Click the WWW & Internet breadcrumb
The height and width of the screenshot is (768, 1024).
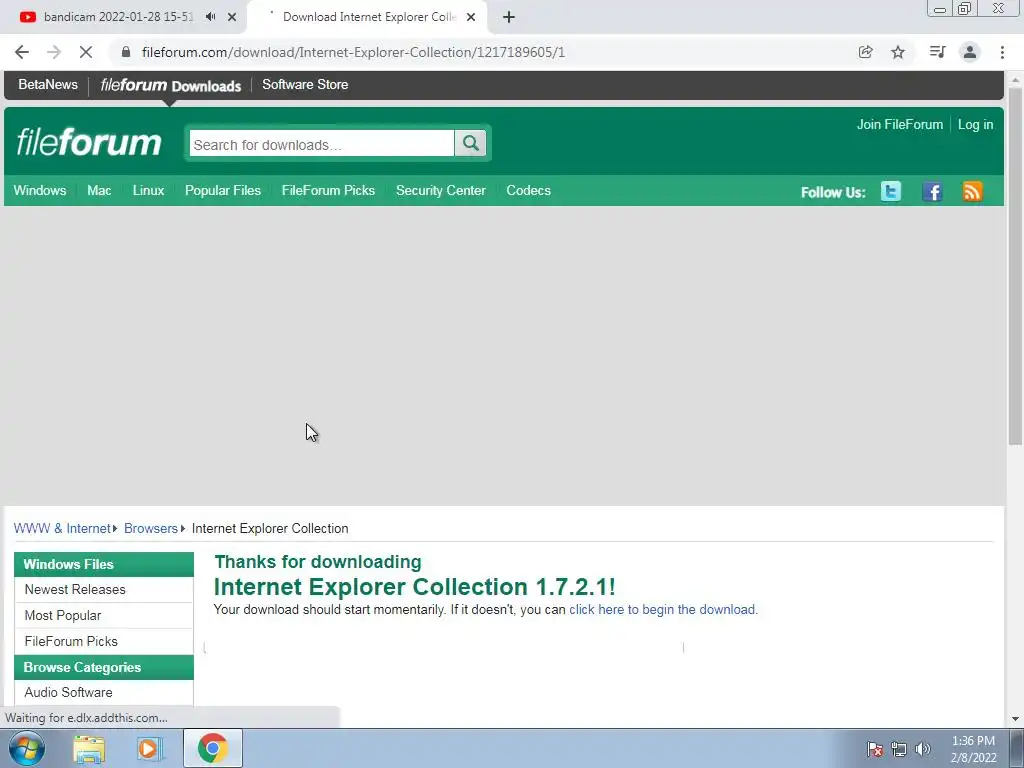[x=62, y=528]
